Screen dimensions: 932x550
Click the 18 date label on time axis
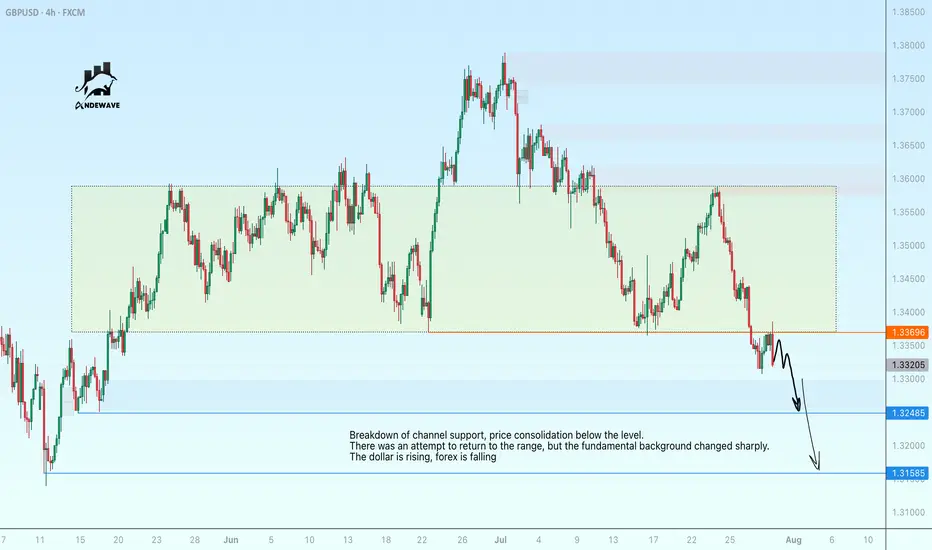386,540
